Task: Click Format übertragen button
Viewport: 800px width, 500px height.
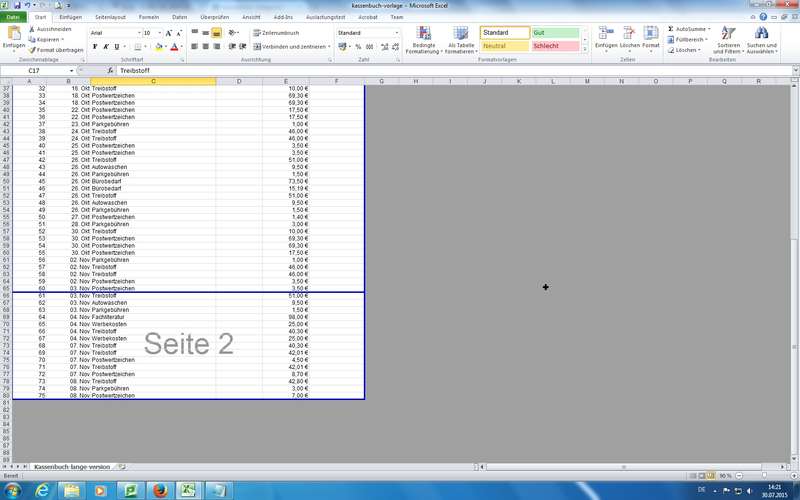Action: (x=58, y=49)
